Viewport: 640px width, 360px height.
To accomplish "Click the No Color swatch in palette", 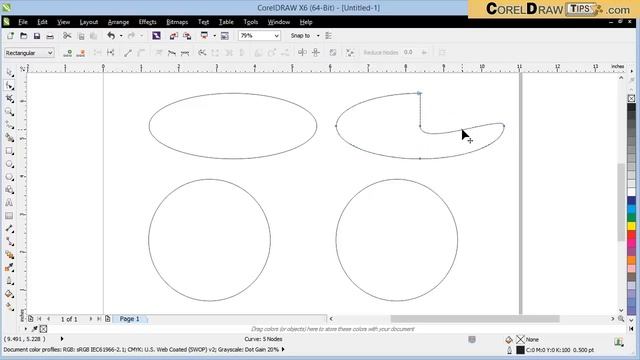I will pyautogui.click(x=631, y=98).
